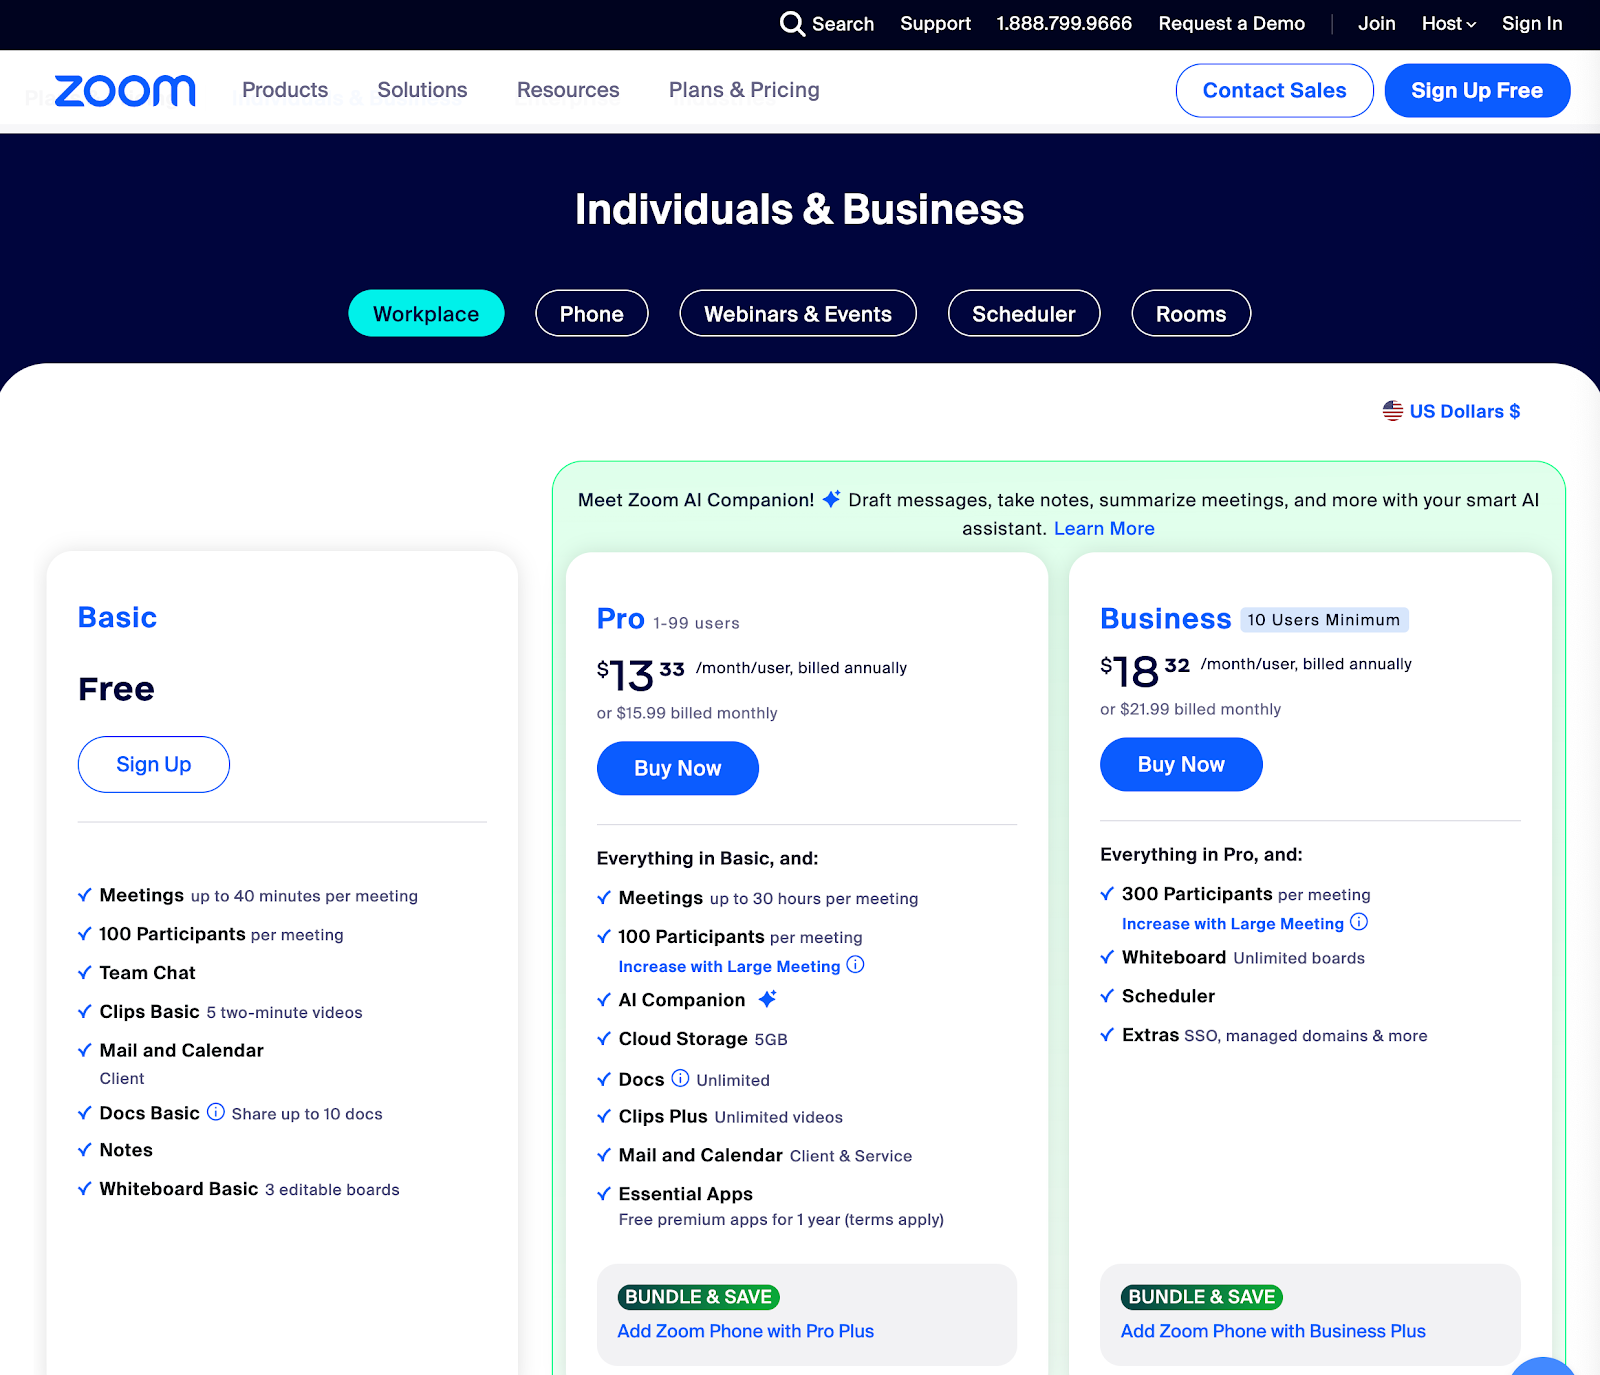Click the US flag currency icon
Viewport: 1600px width, 1375px height.
[1392, 411]
